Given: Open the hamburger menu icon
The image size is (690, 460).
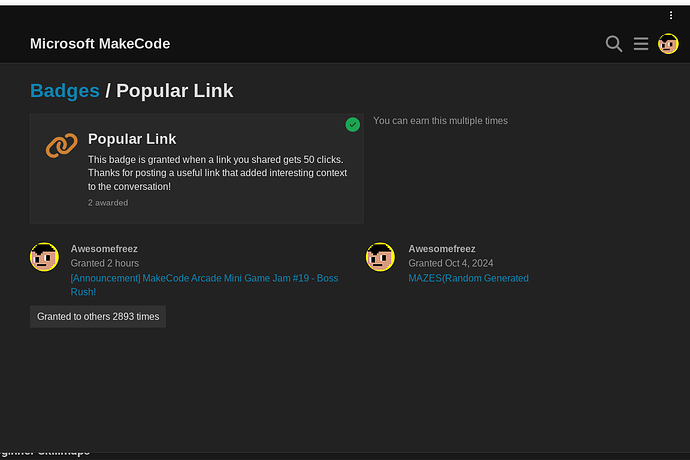Looking at the screenshot, I should (x=641, y=44).
